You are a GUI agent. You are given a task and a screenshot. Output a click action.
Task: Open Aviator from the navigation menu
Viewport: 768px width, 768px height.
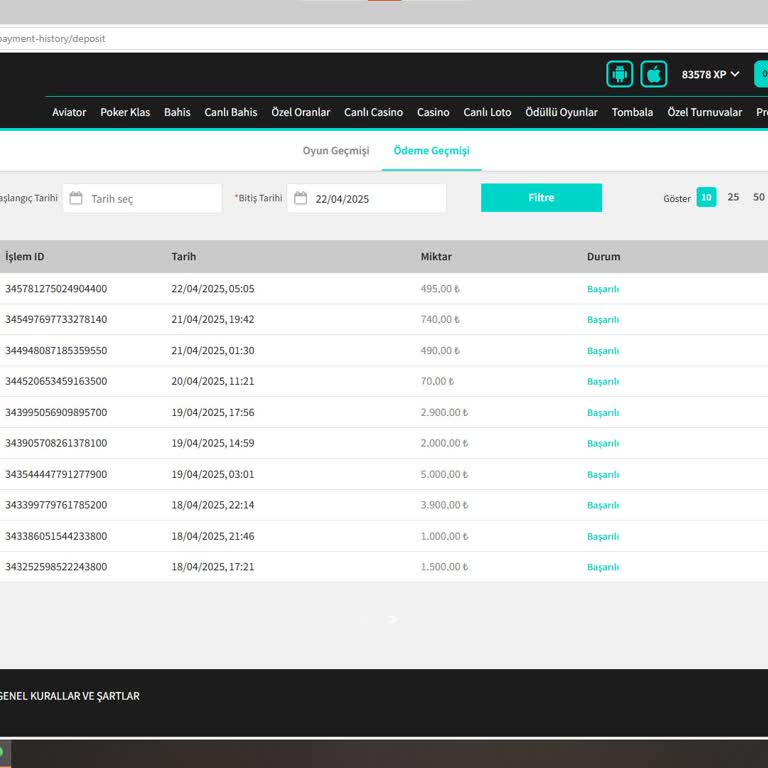69,112
